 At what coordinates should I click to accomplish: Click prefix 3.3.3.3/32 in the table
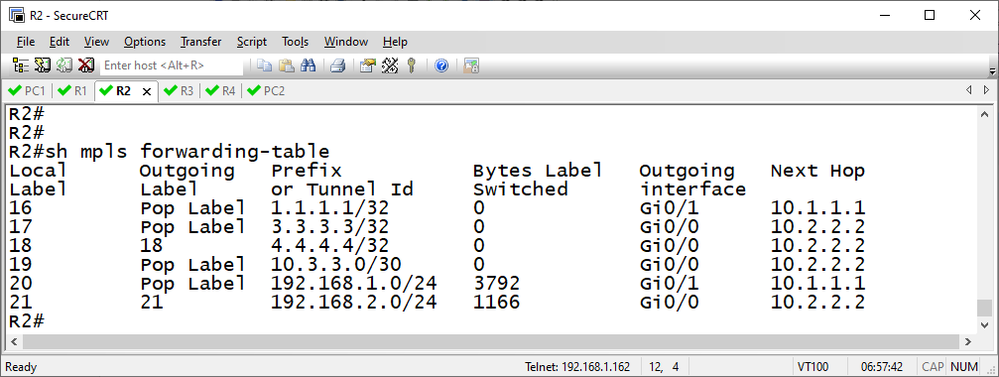(329, 226)
